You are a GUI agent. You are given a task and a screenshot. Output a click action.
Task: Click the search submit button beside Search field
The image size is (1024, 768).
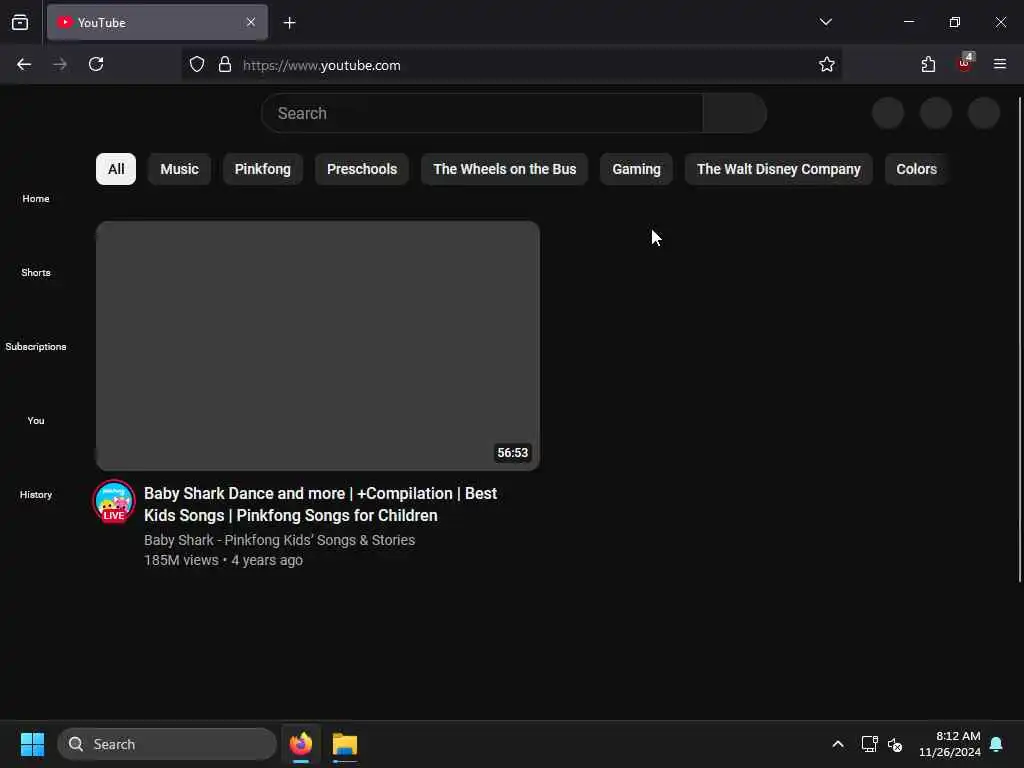coord(735,113)
